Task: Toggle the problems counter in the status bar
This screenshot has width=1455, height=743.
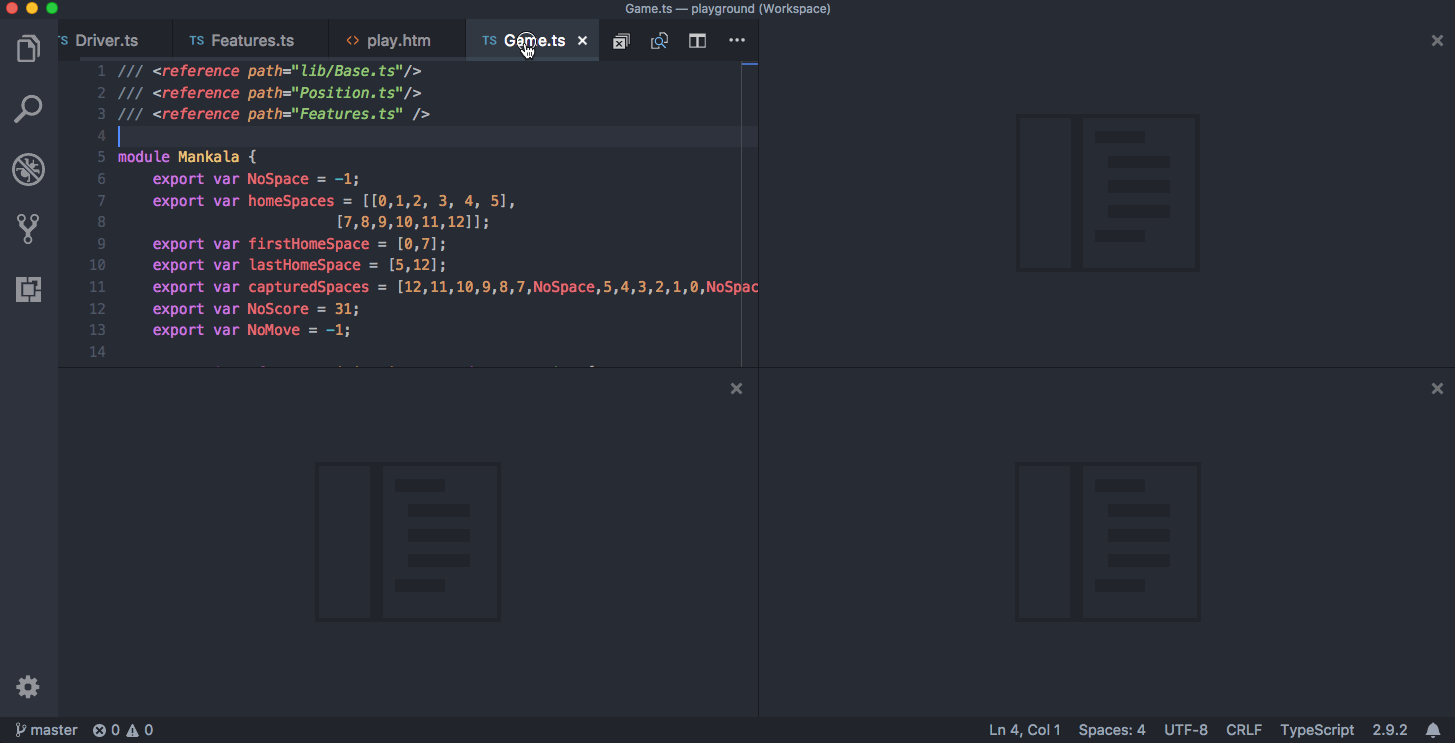Action: (104, 729)
